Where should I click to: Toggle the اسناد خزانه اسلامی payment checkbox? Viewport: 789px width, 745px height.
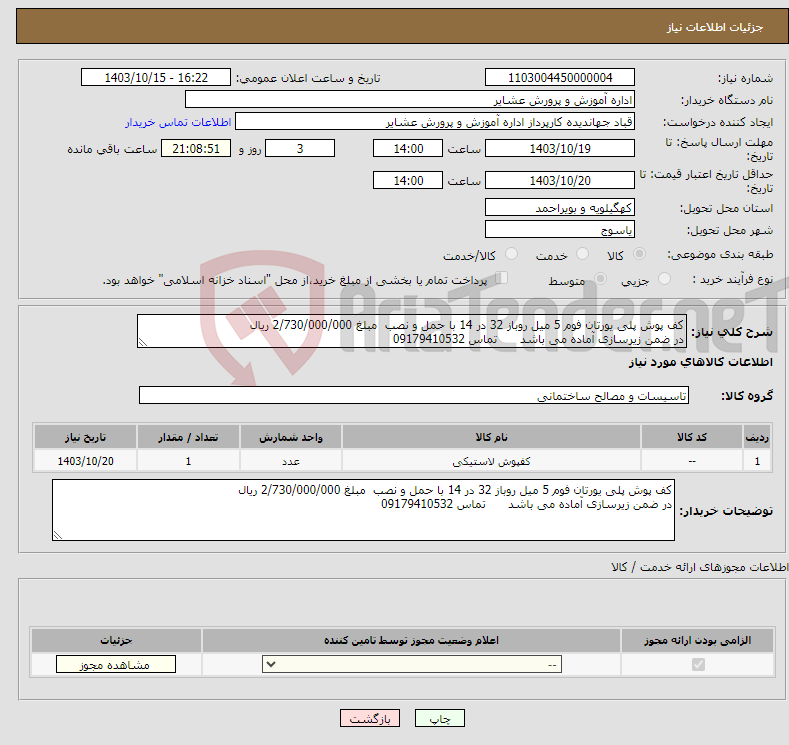502,278
